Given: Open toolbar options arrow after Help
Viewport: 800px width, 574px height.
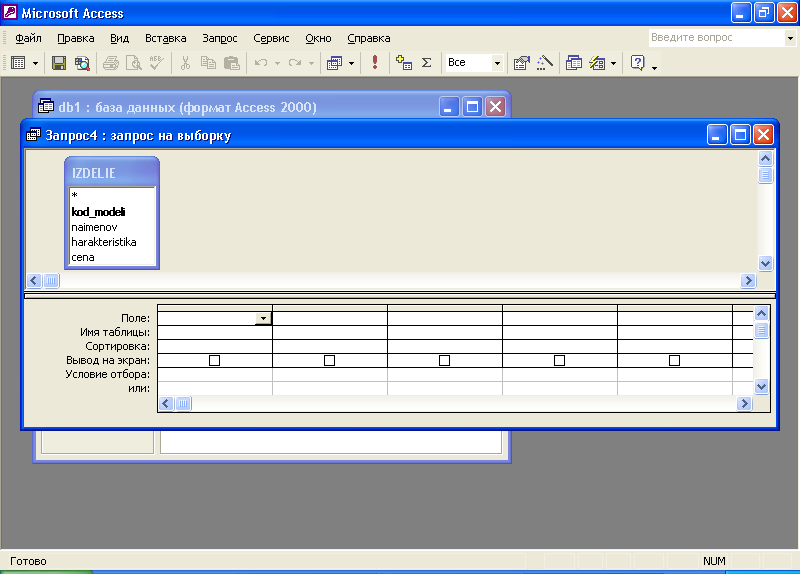Looking at the screenshot, I should pyautogui.click(x=654, y=66).
